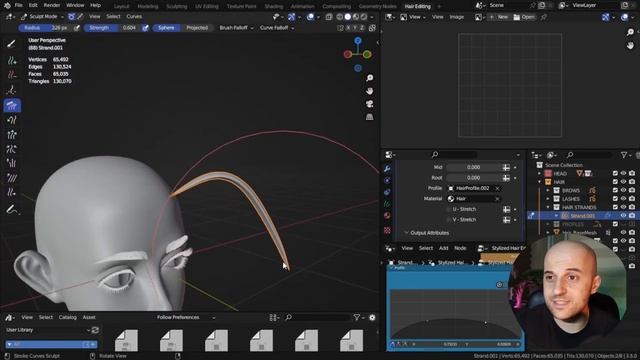
Task: Click the refresh User Library icon
Action: click(x=95, y=330)
